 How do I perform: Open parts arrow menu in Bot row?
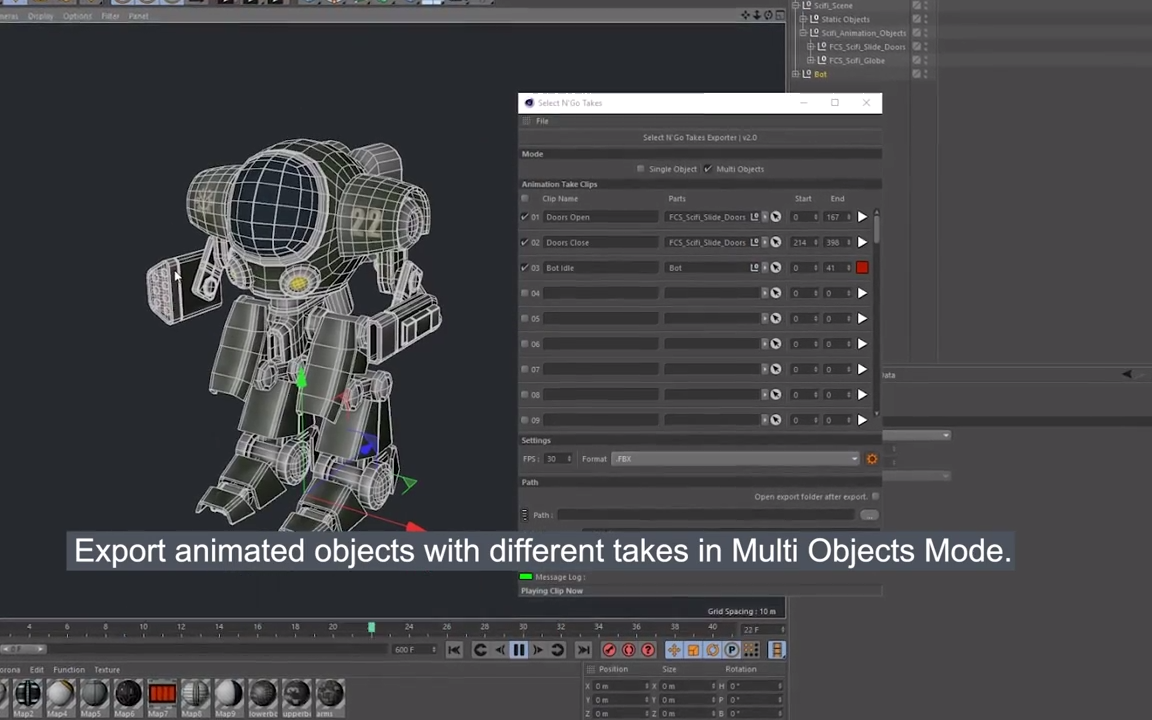pos(765,268)
